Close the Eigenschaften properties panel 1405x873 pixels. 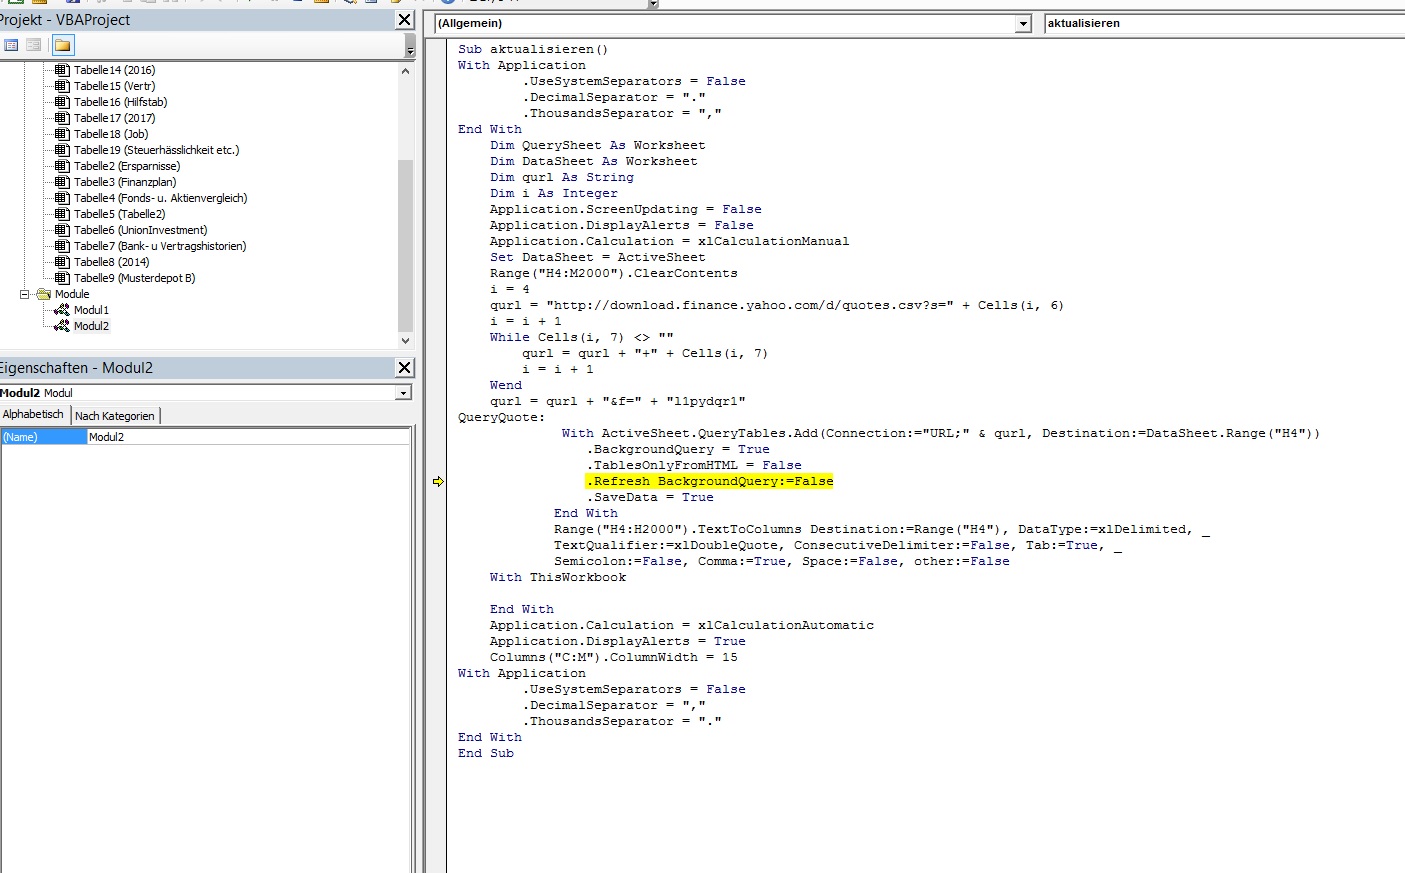pyautogui.click(x=404, y=368)
